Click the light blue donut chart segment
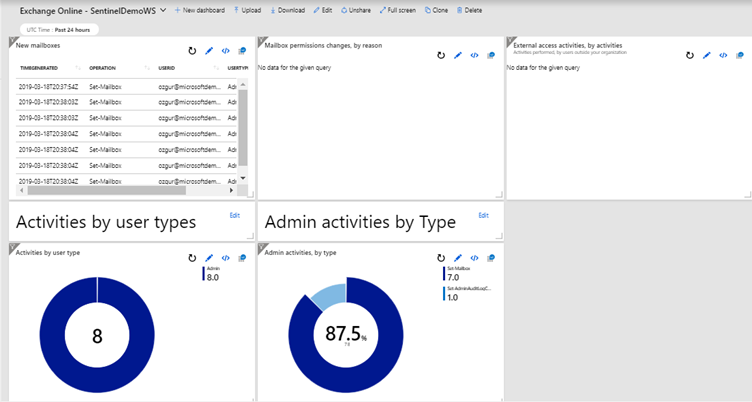Image resolution: width=752 pixels, height=402 pixels. click(329, 294)
